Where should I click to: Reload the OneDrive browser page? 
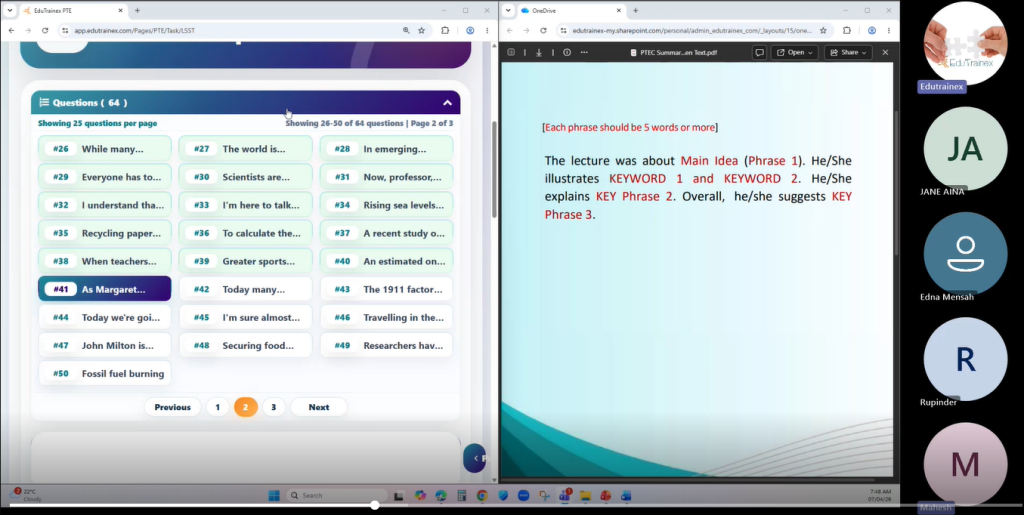pos(543,31)
